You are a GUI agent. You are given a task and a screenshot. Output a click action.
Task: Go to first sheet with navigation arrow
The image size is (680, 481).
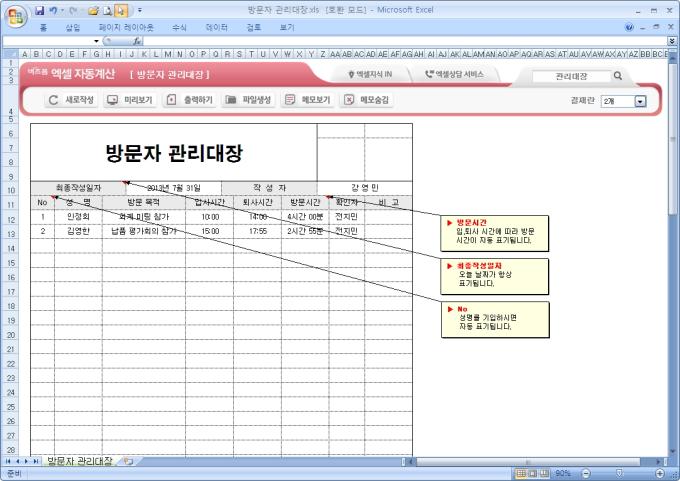8,461
